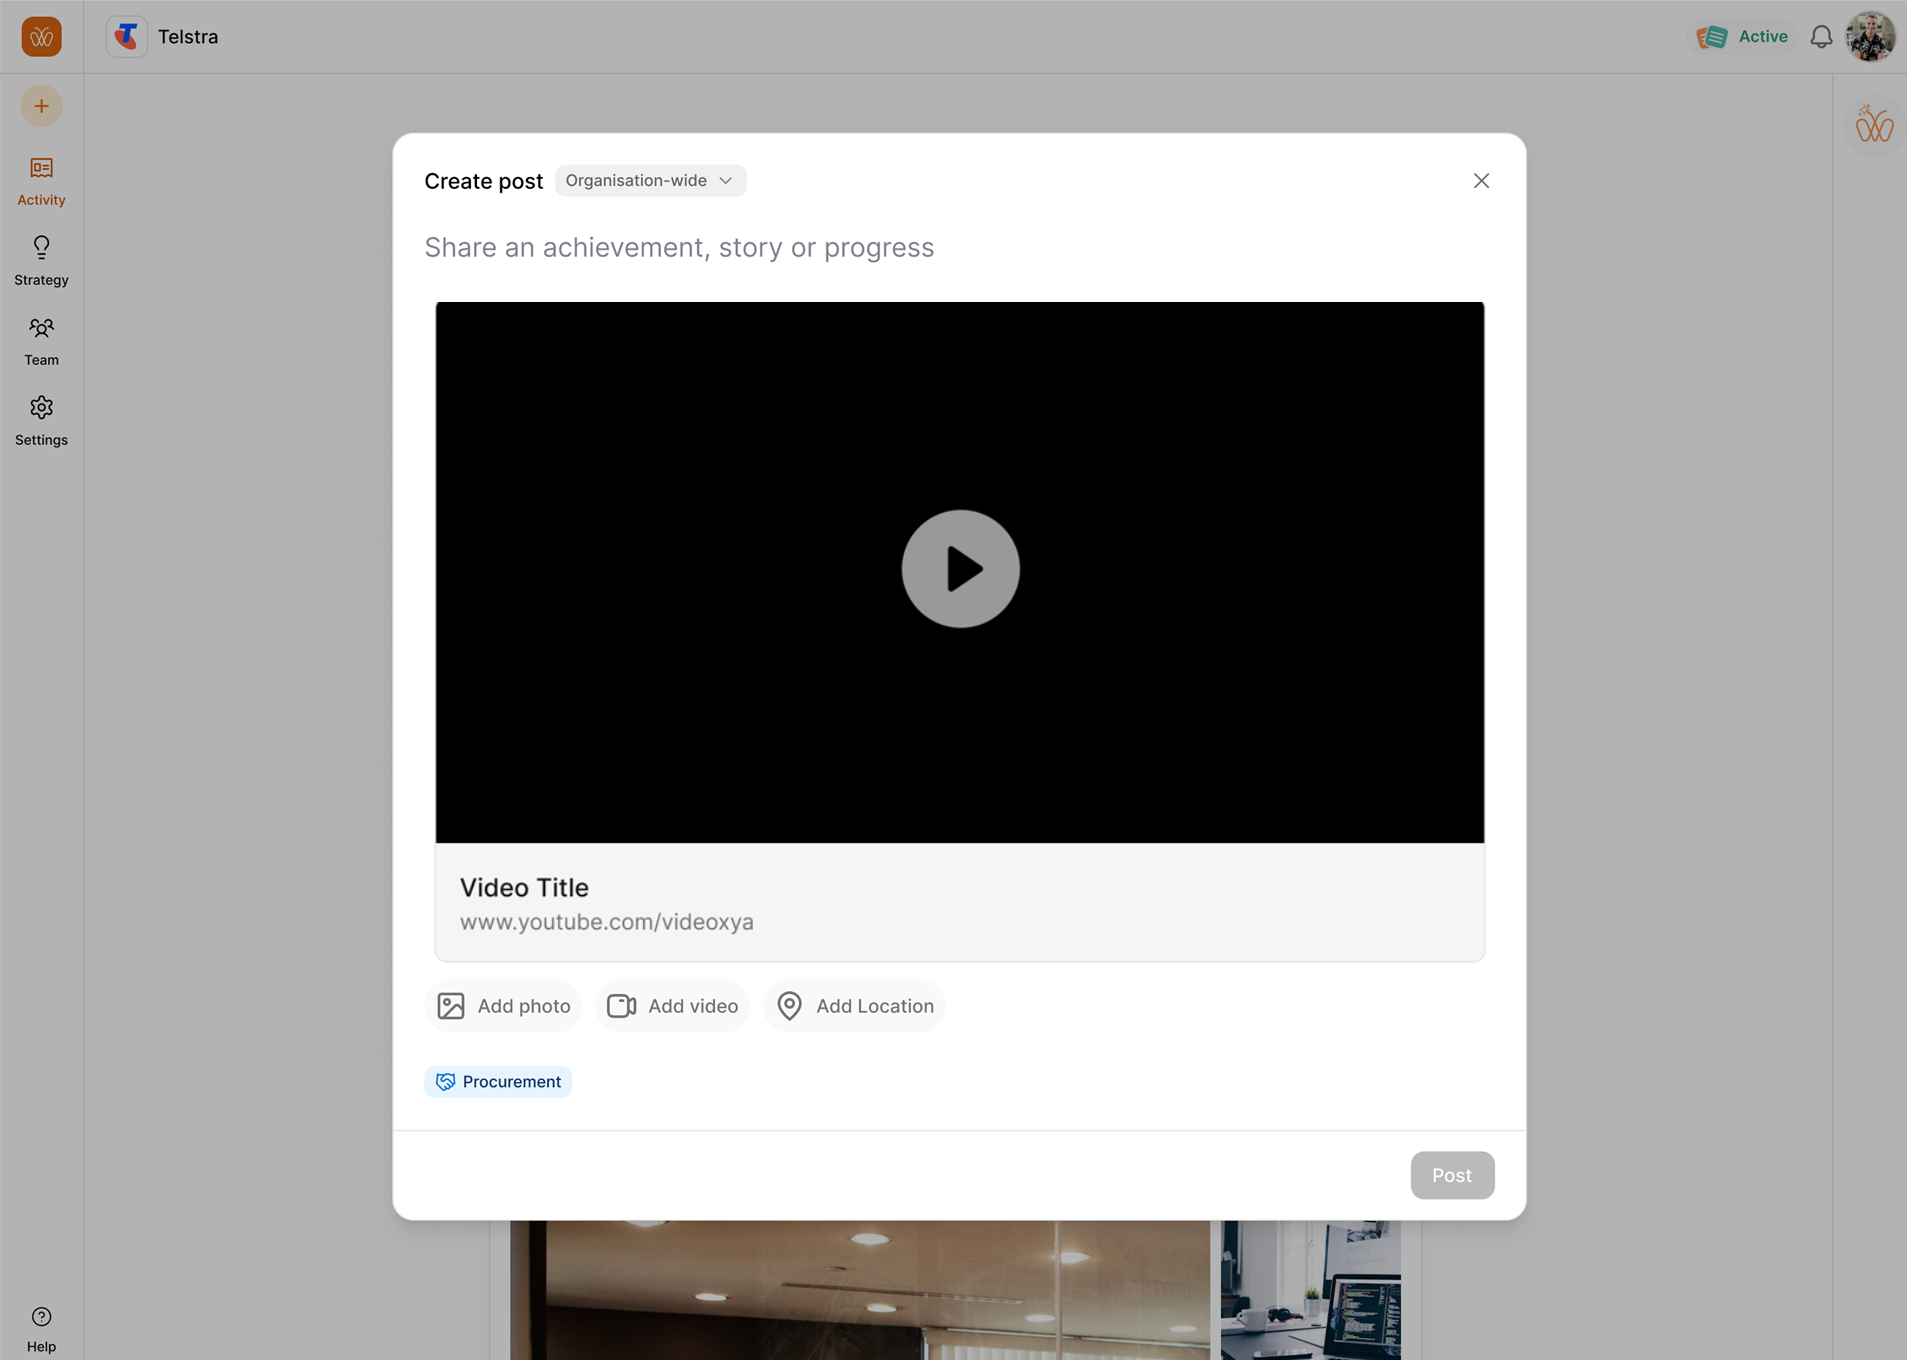Screen dimensions: 1907x1360
Task: Select the Procurement tag chip
Action: click(x=498, y=1082)
